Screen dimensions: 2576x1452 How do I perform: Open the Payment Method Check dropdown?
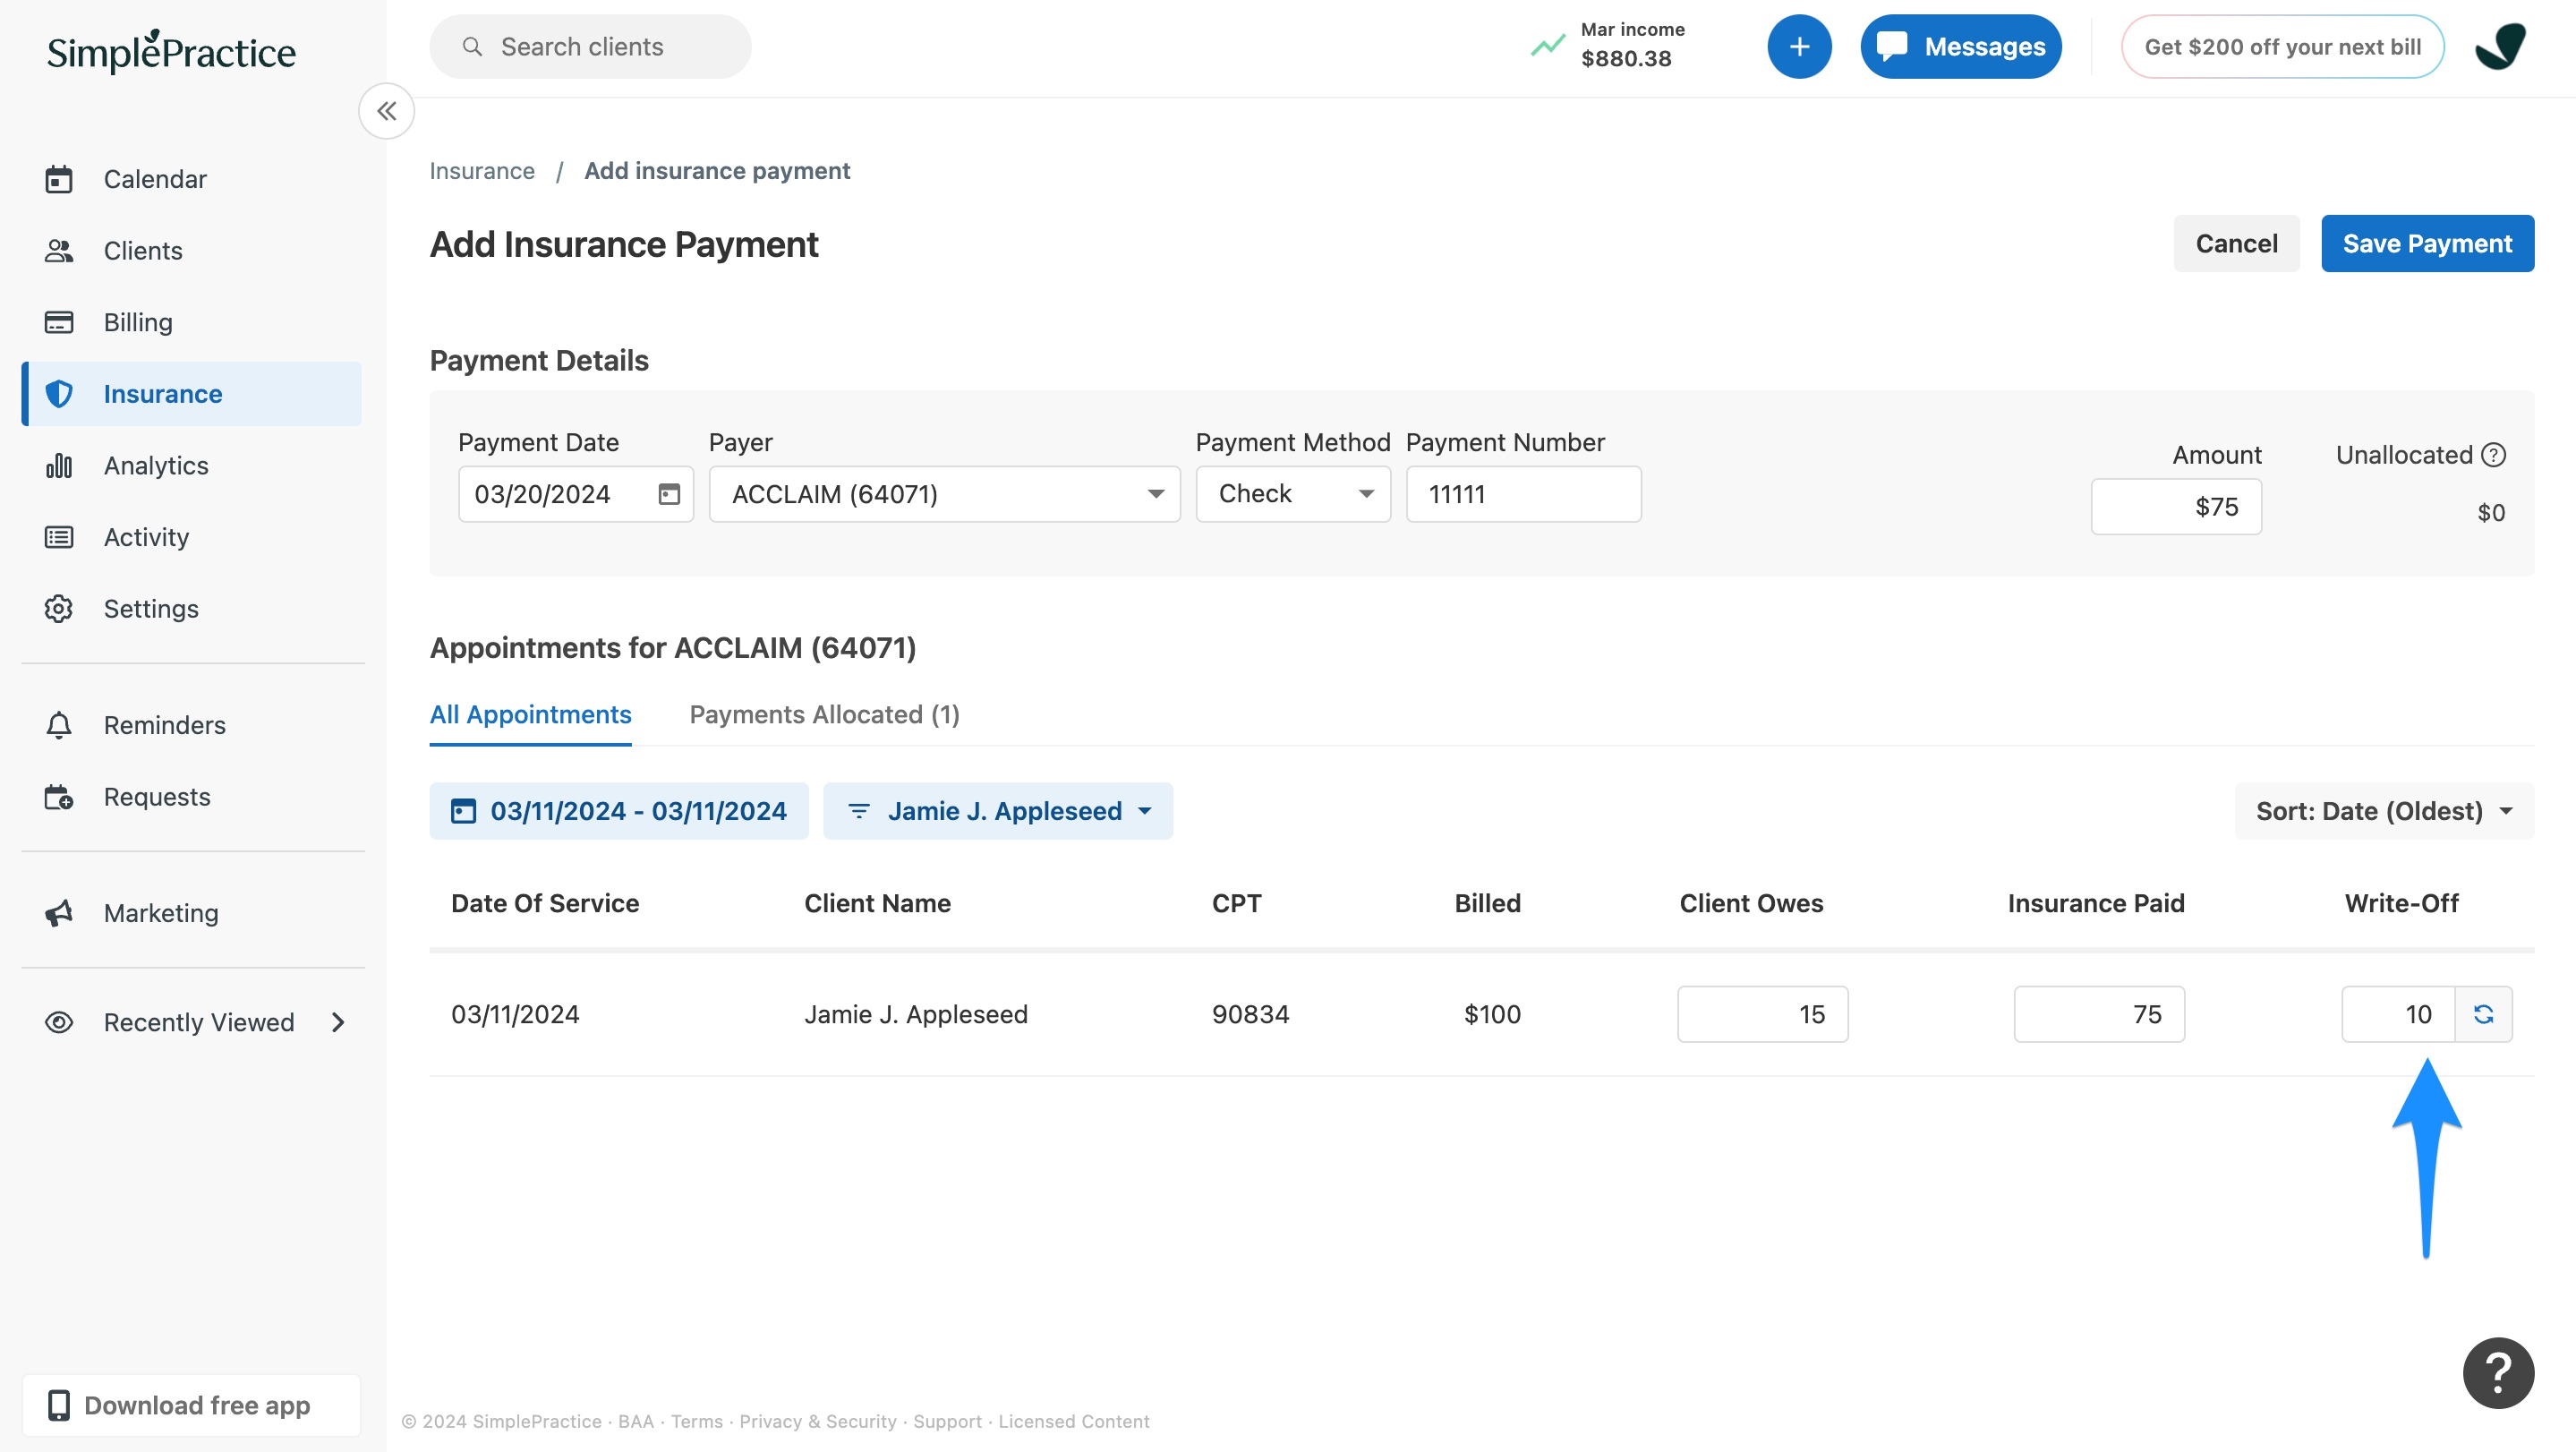1293,494
